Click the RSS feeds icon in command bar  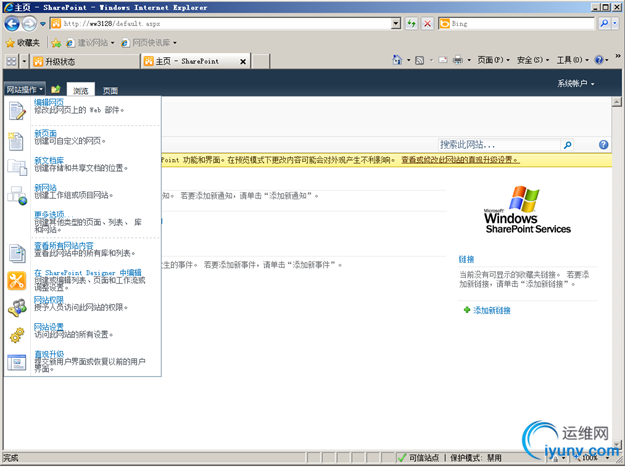point(419,60)
